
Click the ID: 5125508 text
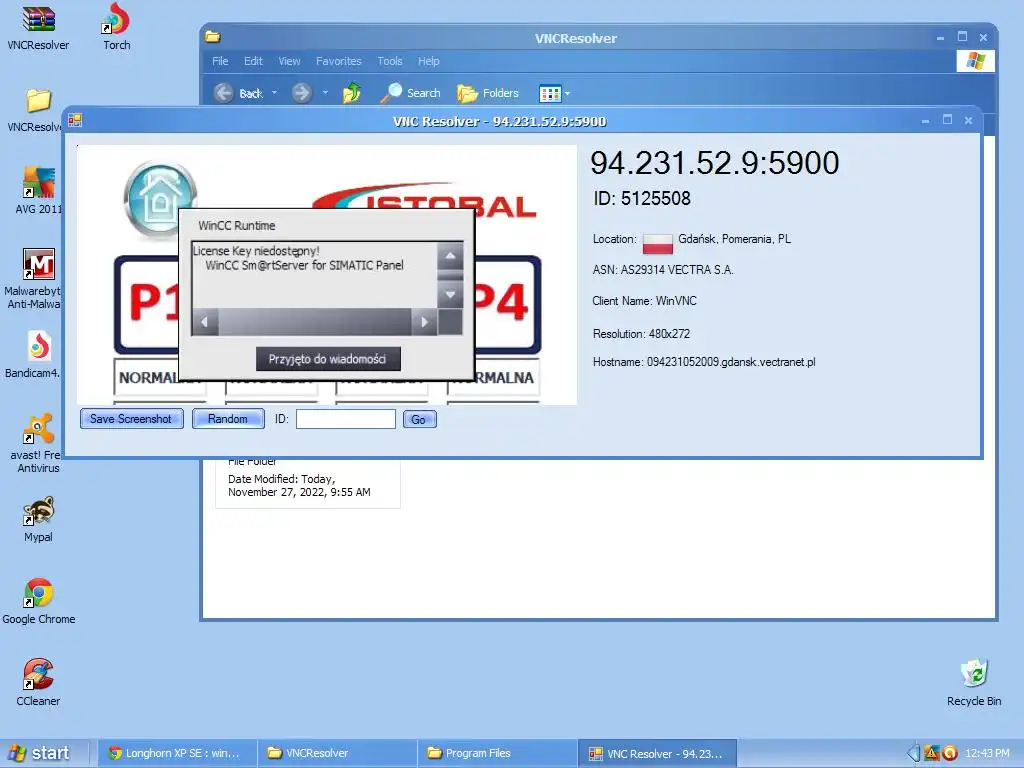pyautogui.click(x=641, y=199)
